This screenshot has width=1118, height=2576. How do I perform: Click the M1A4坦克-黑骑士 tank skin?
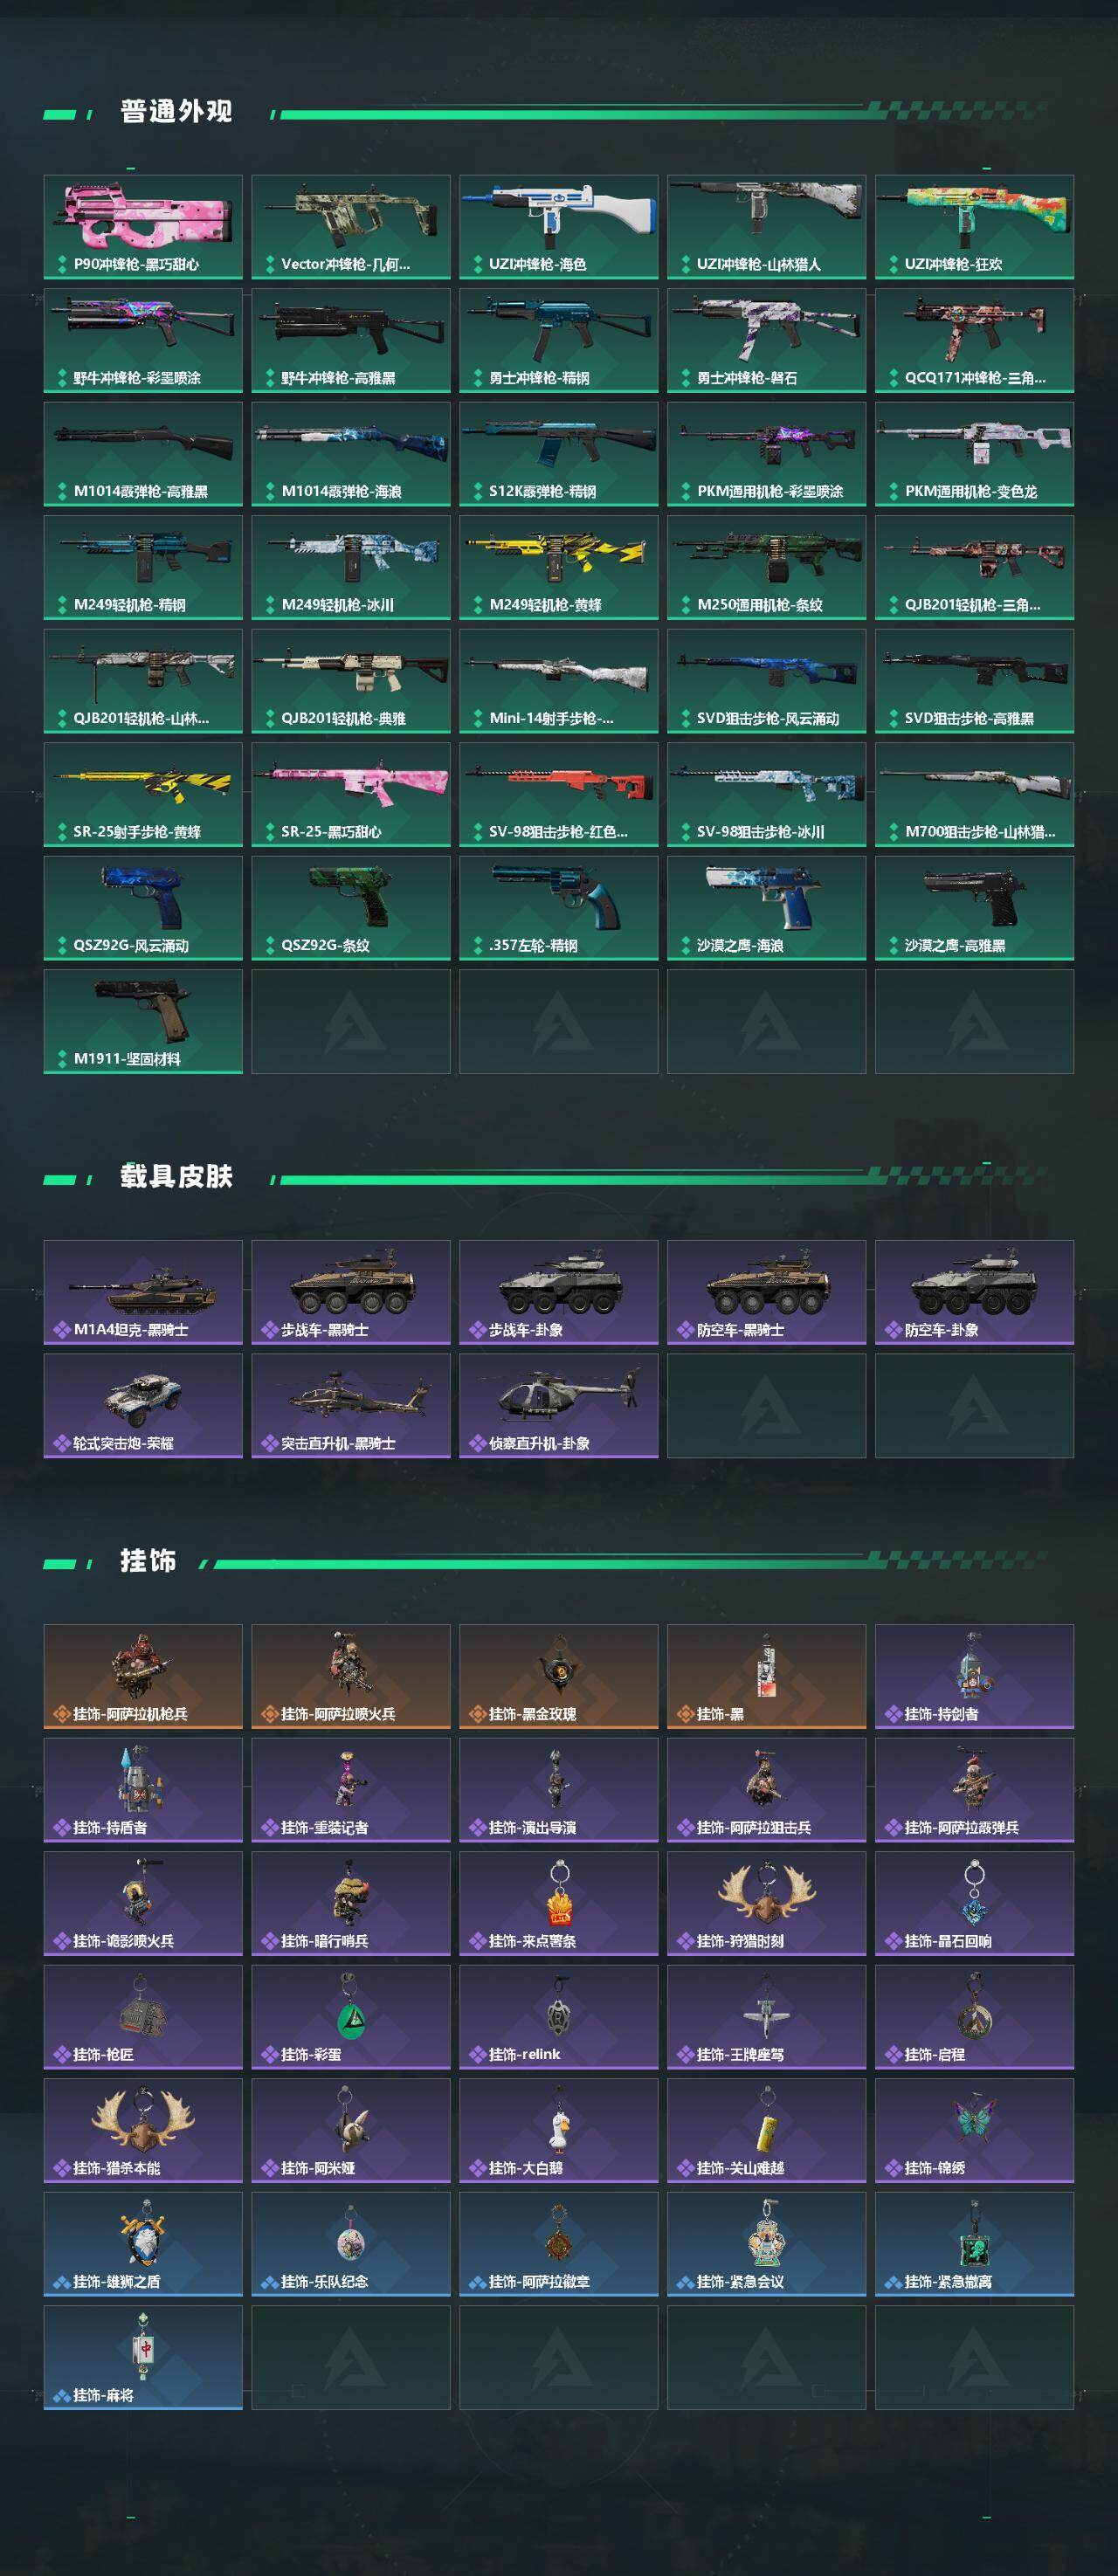tap(143, 1292)
